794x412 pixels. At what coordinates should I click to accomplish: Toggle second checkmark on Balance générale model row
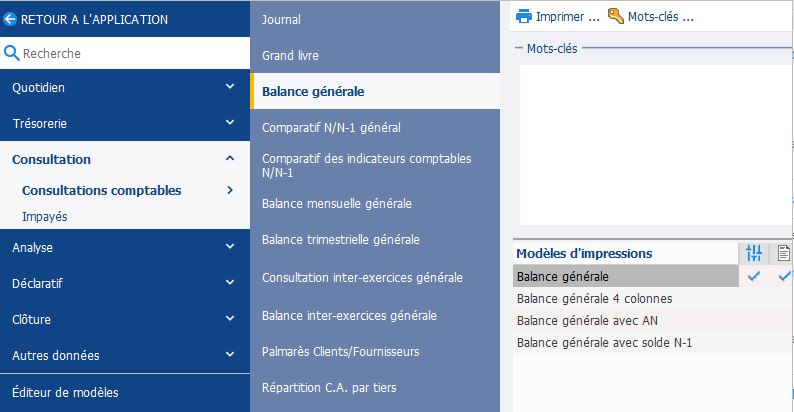pos(784,276)
